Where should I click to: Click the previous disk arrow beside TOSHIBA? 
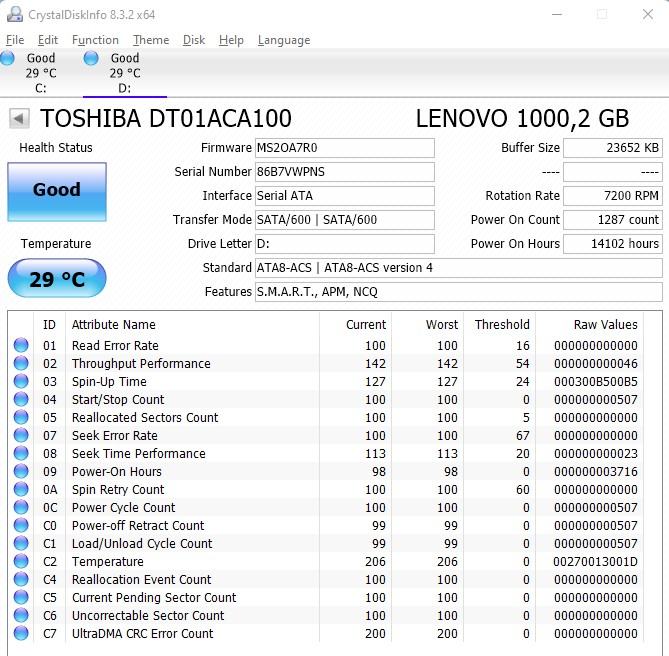(19, 119)
